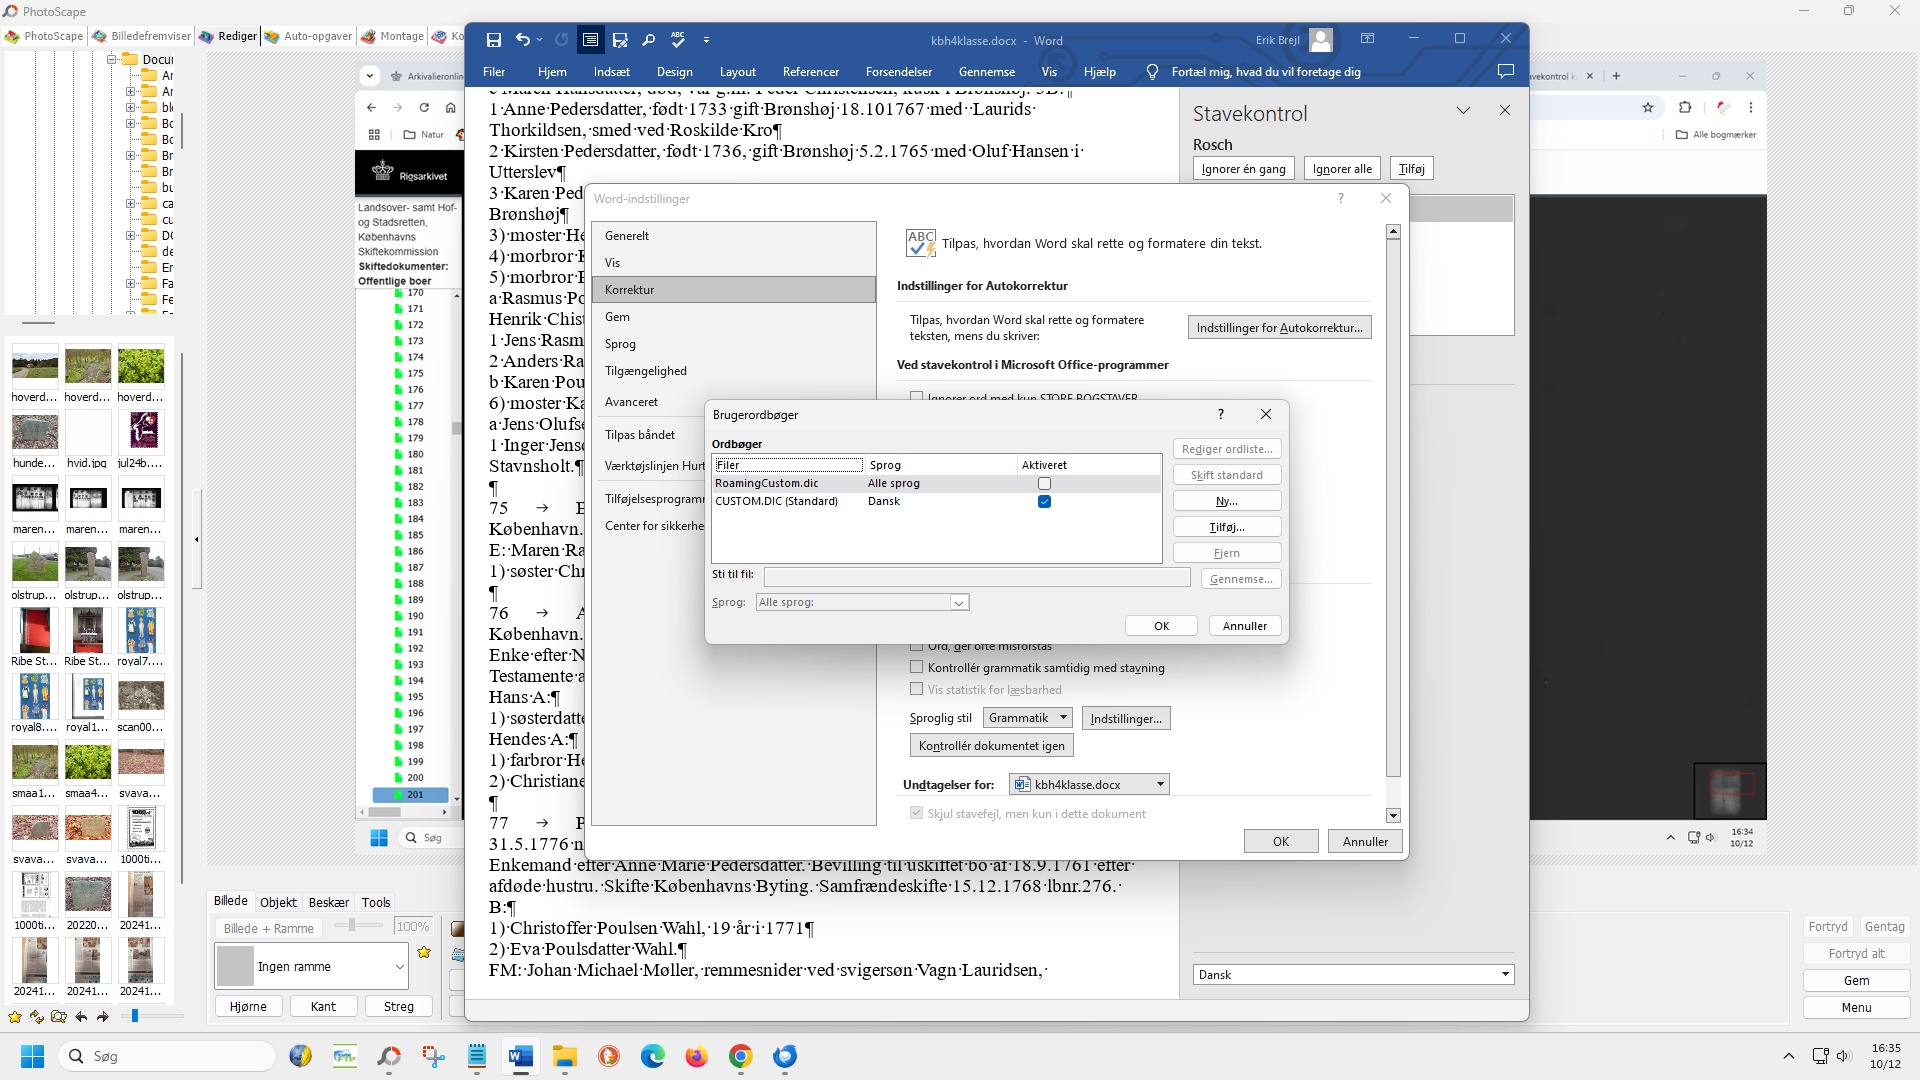1920x1080 pixels.
Task: Click the Ribbon Display Options icon in Word
Action: [x=1367, y=39]
